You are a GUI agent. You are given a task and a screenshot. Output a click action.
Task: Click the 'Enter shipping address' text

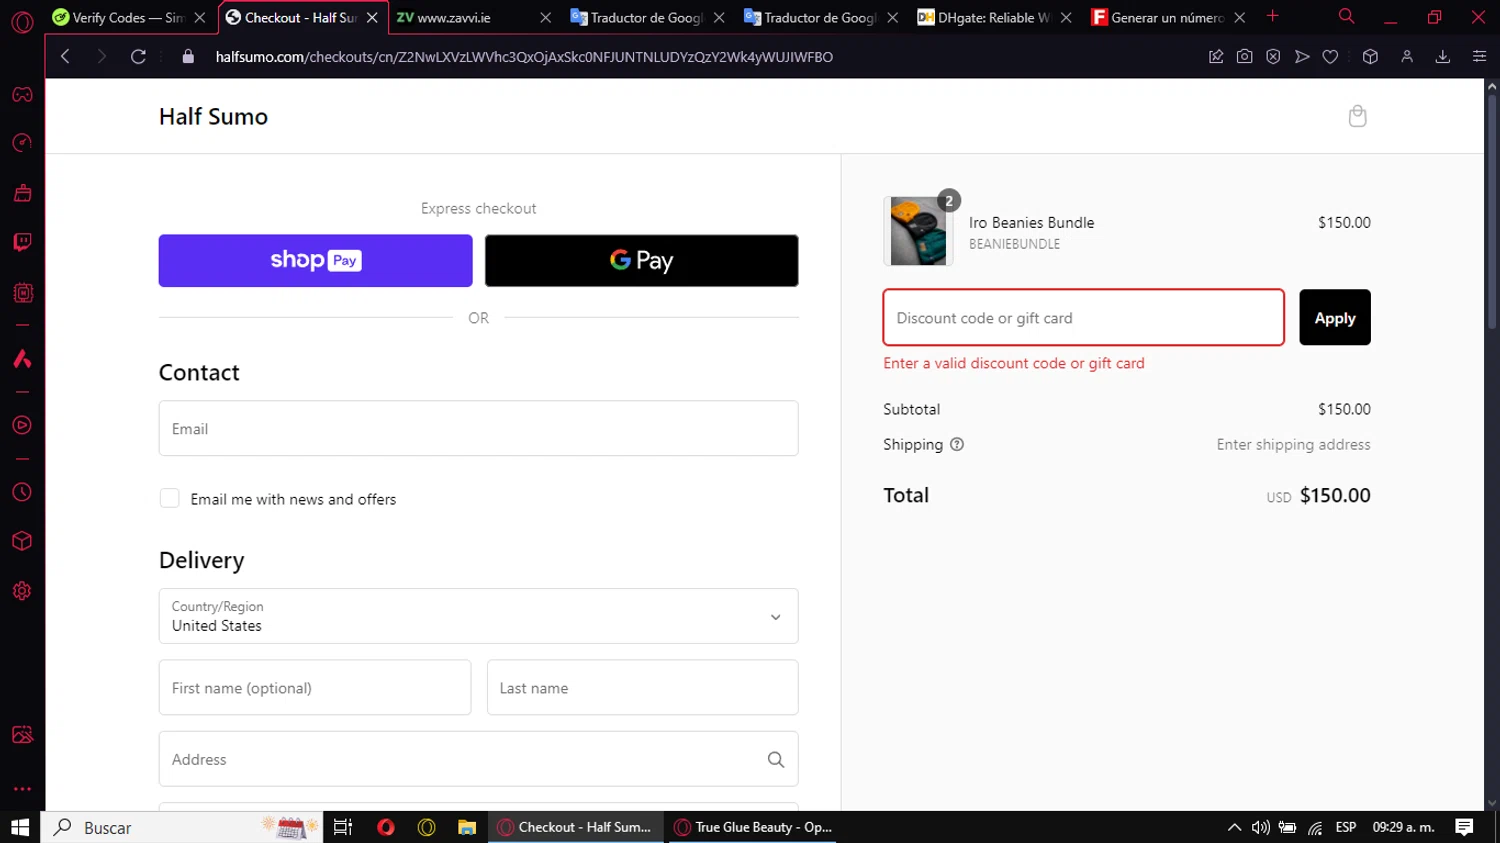pyautogui.click(x=1293, y=445)
